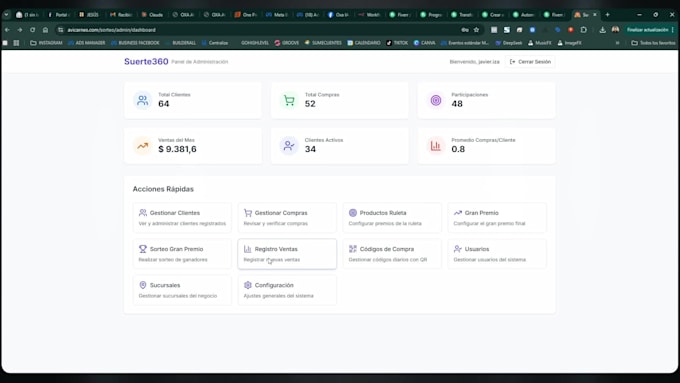680x383 pixels.
Task: Open the apps grid shortcut icon
Action: 16,43
